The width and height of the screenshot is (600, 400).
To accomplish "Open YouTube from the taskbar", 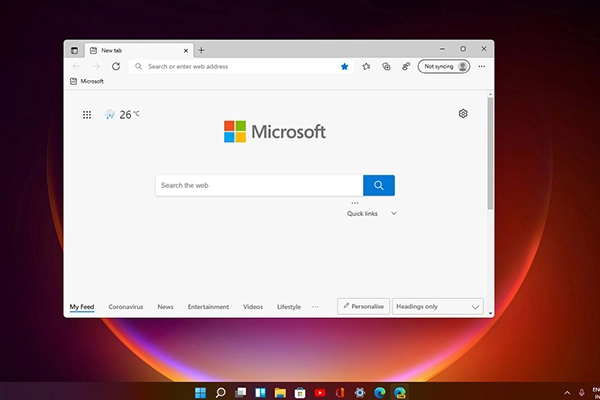I will (x=320, y=392).
